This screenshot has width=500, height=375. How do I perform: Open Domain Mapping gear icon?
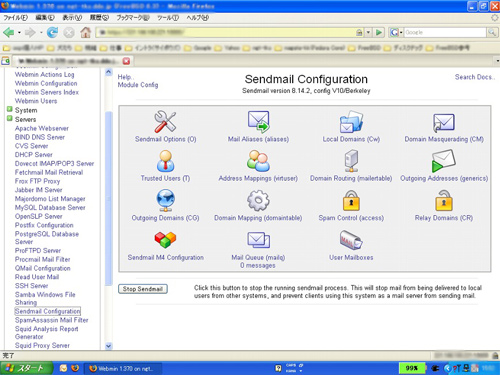point(258,200)
